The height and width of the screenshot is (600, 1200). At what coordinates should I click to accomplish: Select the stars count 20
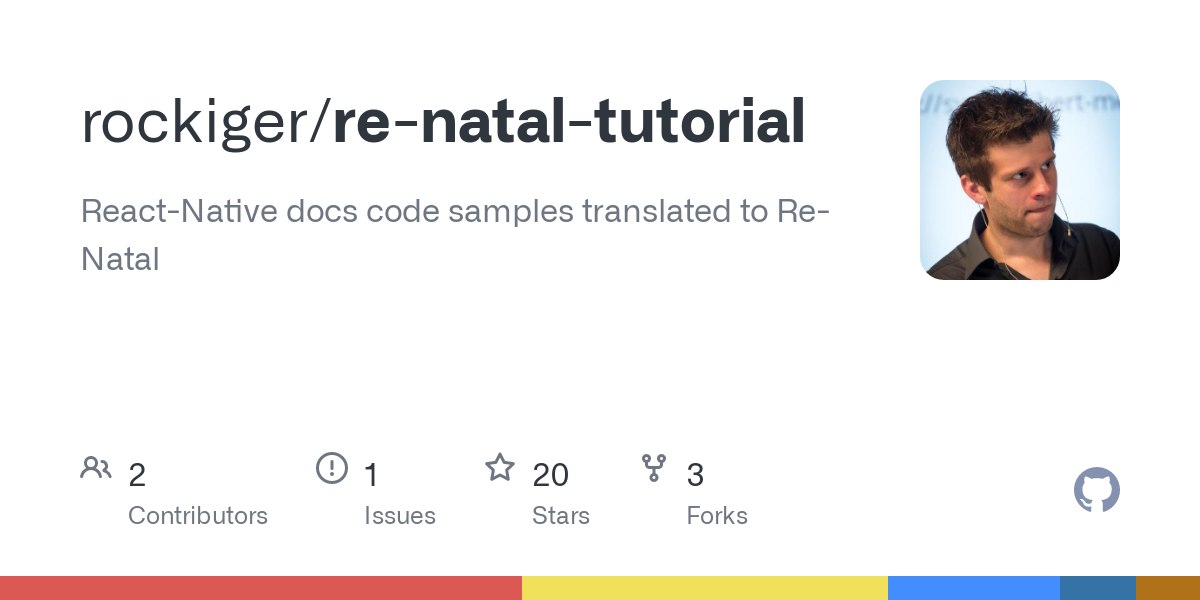click(x=550, y=475)
